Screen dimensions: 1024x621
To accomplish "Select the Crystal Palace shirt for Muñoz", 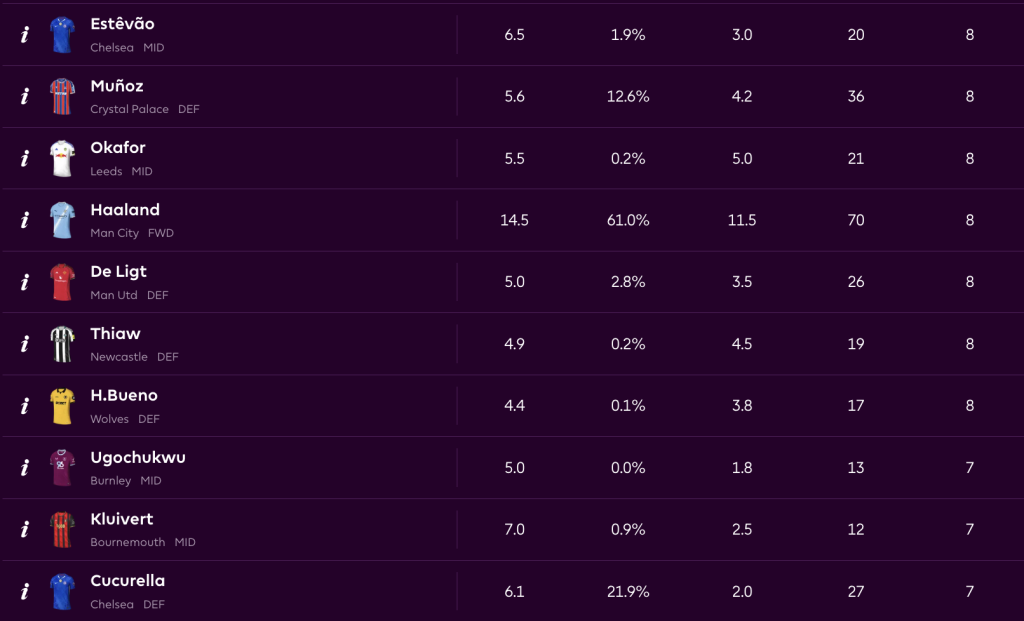I will tap(62, 97).
